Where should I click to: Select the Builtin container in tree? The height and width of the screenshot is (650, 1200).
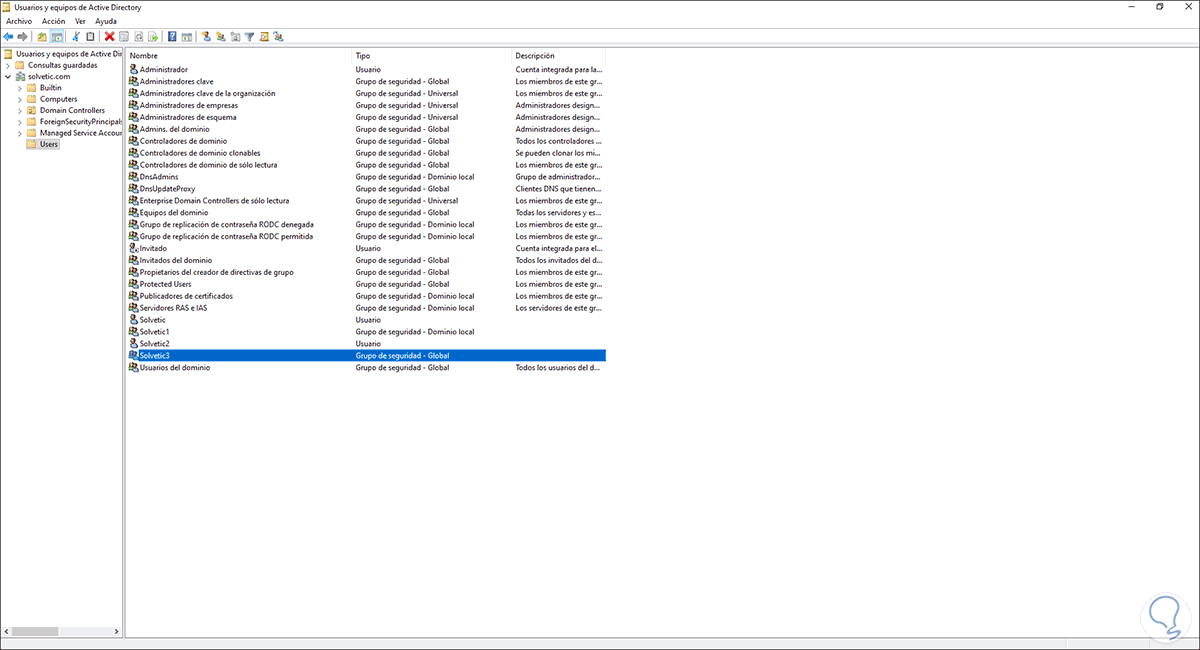point(50,88)
